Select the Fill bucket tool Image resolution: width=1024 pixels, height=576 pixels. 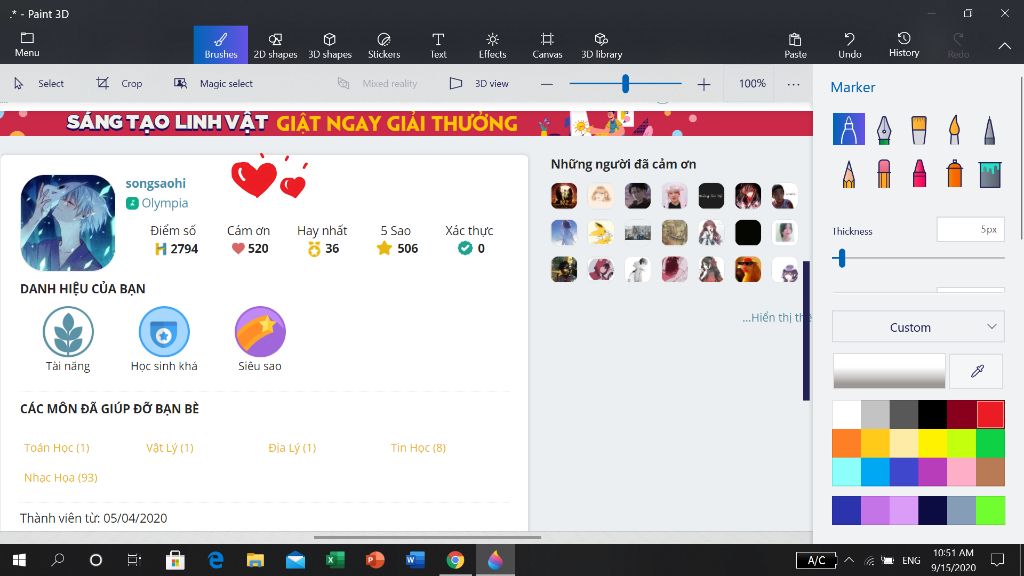(x=989, y=174)
